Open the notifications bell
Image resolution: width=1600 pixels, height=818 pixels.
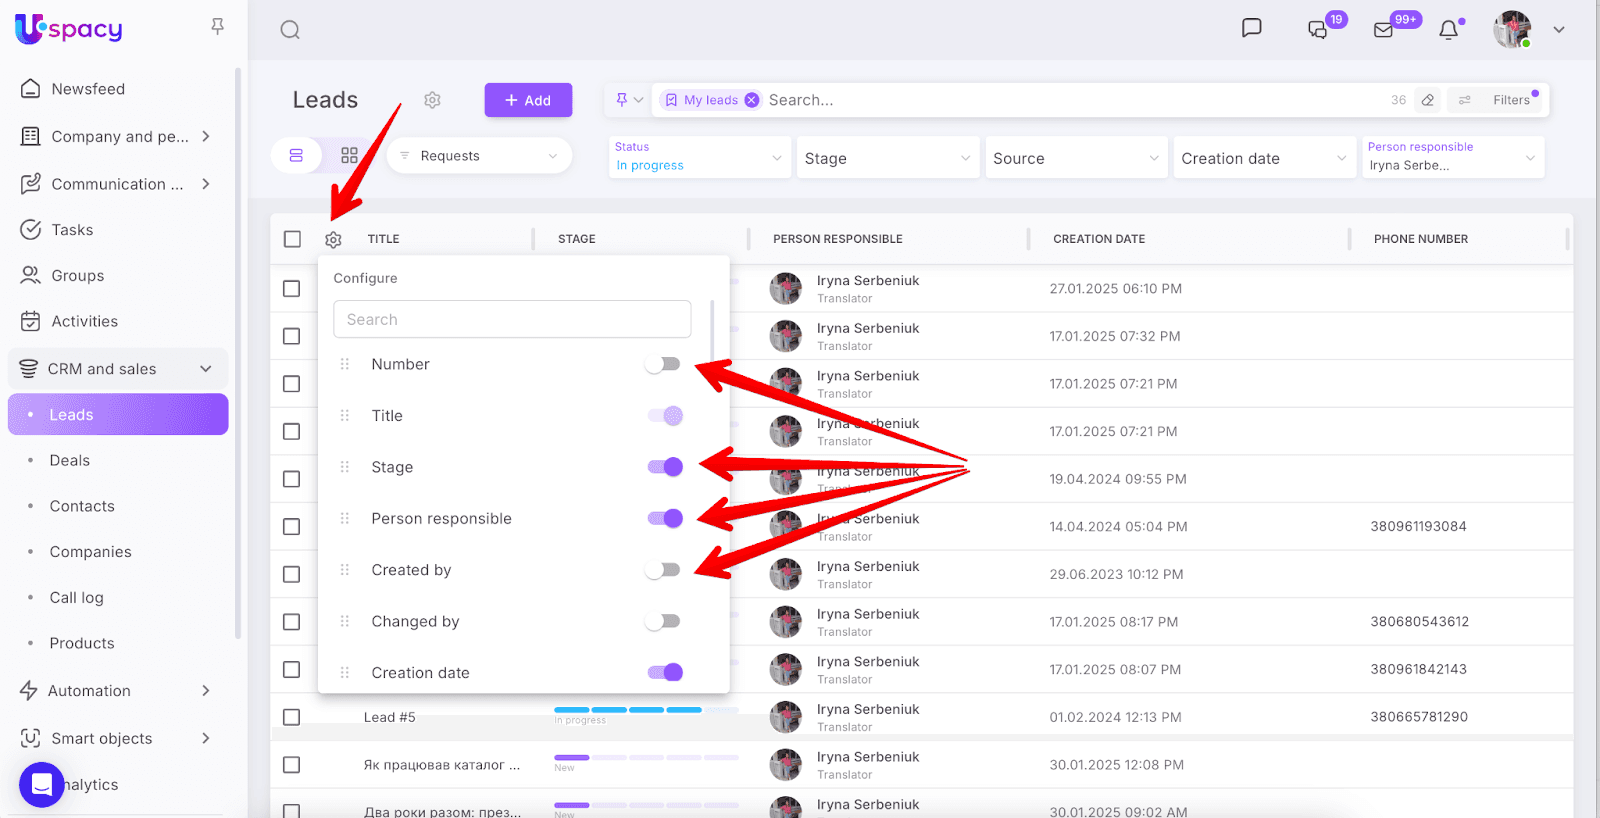tap(1448, 30)
